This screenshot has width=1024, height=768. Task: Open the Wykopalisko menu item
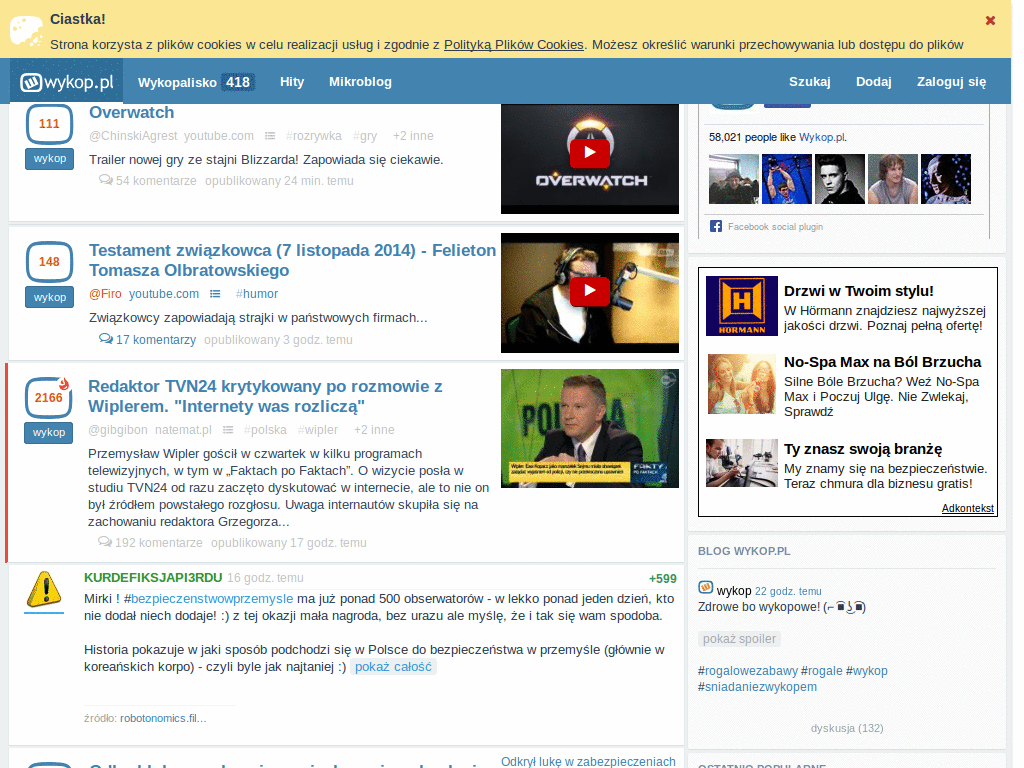click(x=196, y=82)
